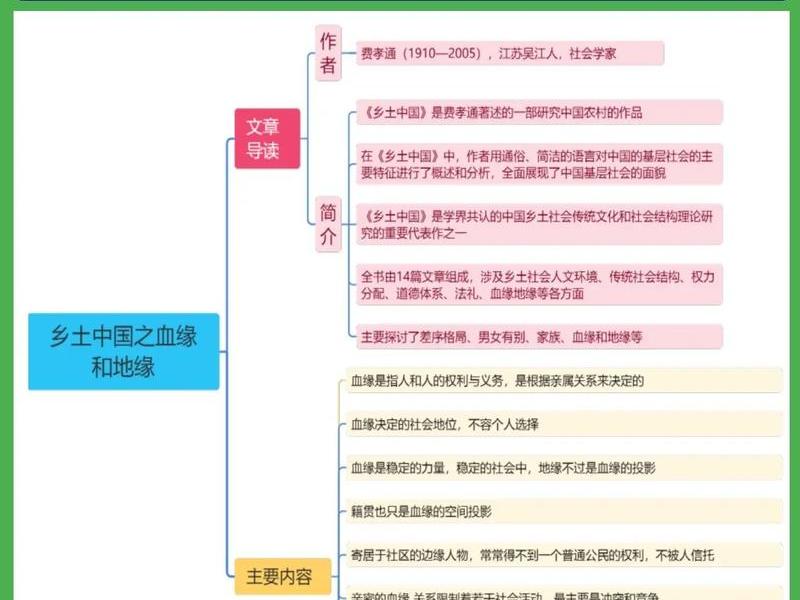Viewport: 800px width, 600px height.
Task: Select the note 血缘是稳定的力量，稳定的社会中
Action: tap(564, 468)
